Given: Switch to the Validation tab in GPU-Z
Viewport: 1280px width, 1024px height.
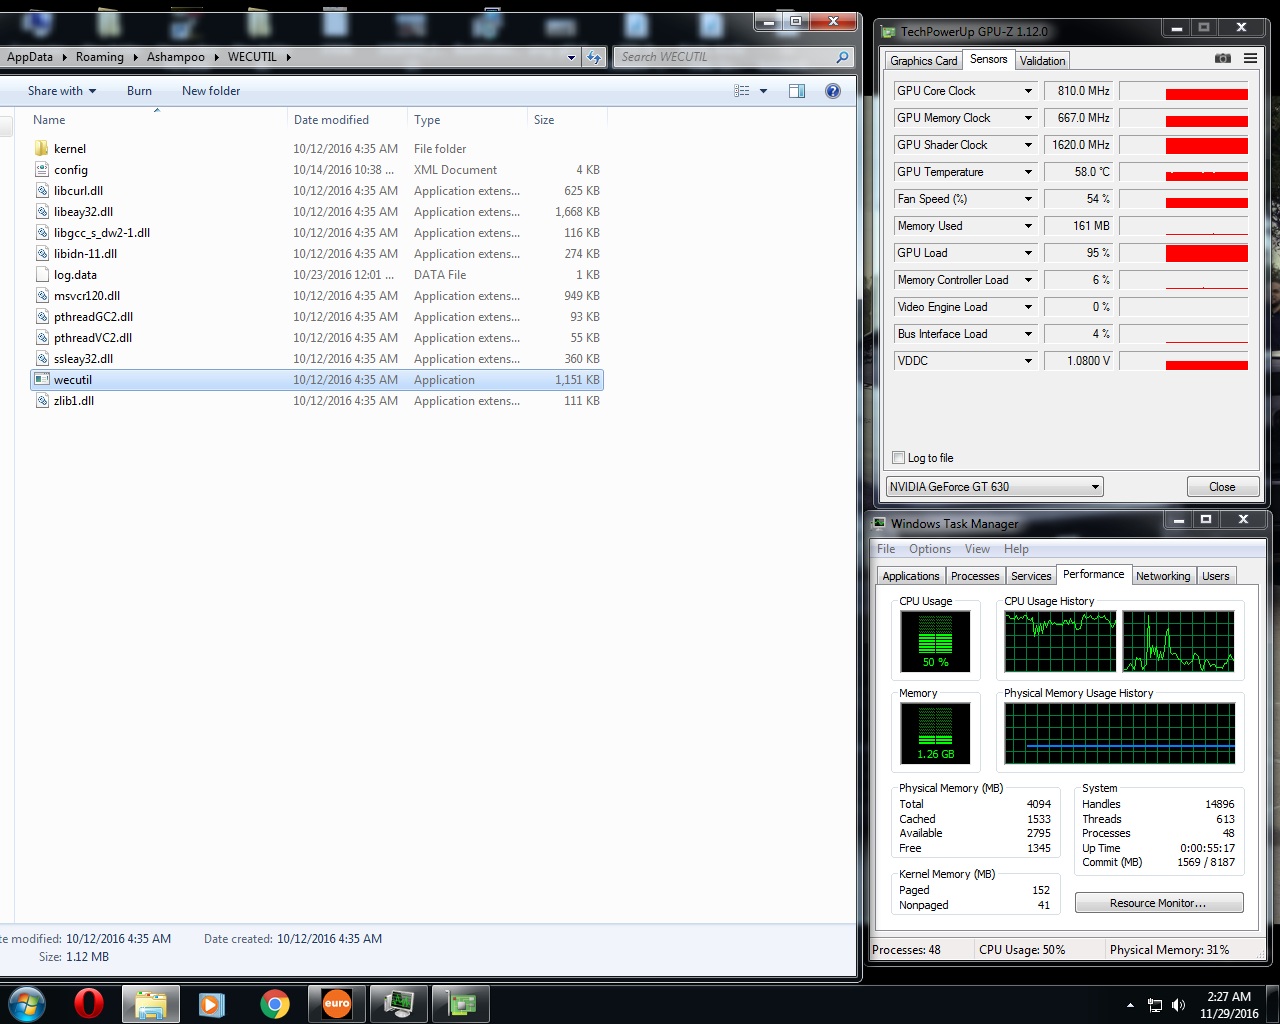Looking at the screenshot, I should (1043, 61).
